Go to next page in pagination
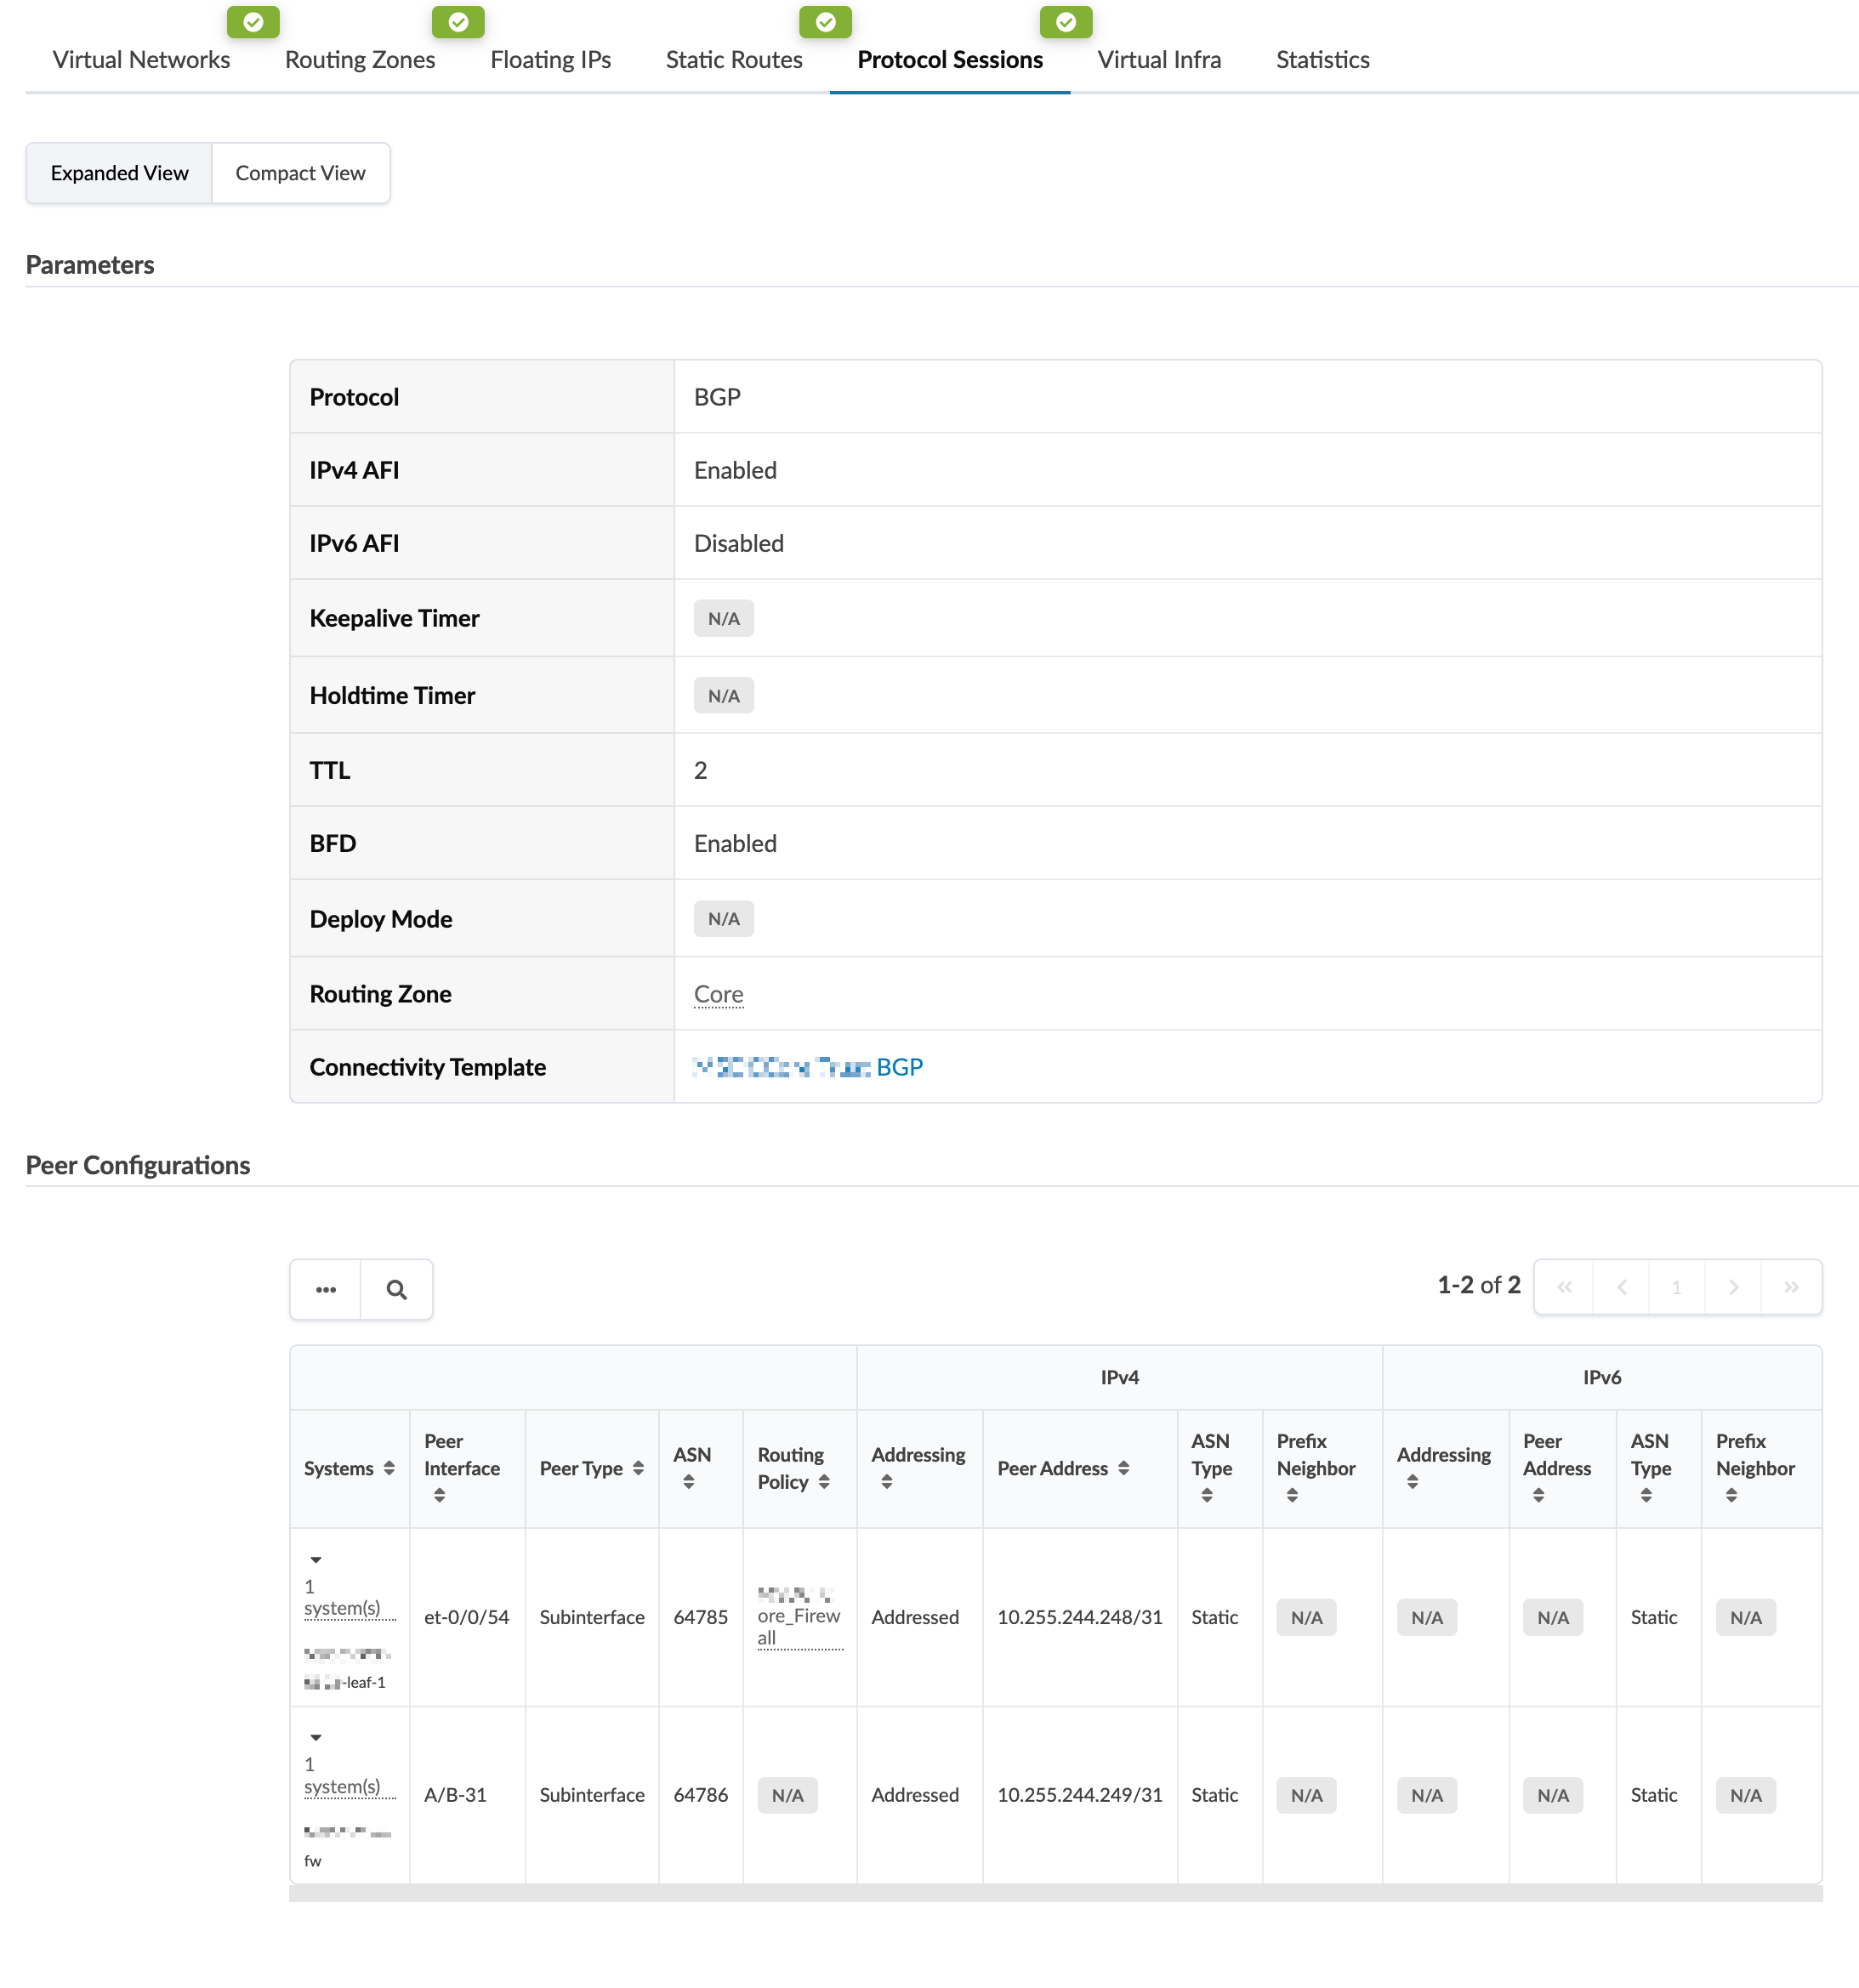This screenshot has height=1988, width=1859. point(1734,1287)
